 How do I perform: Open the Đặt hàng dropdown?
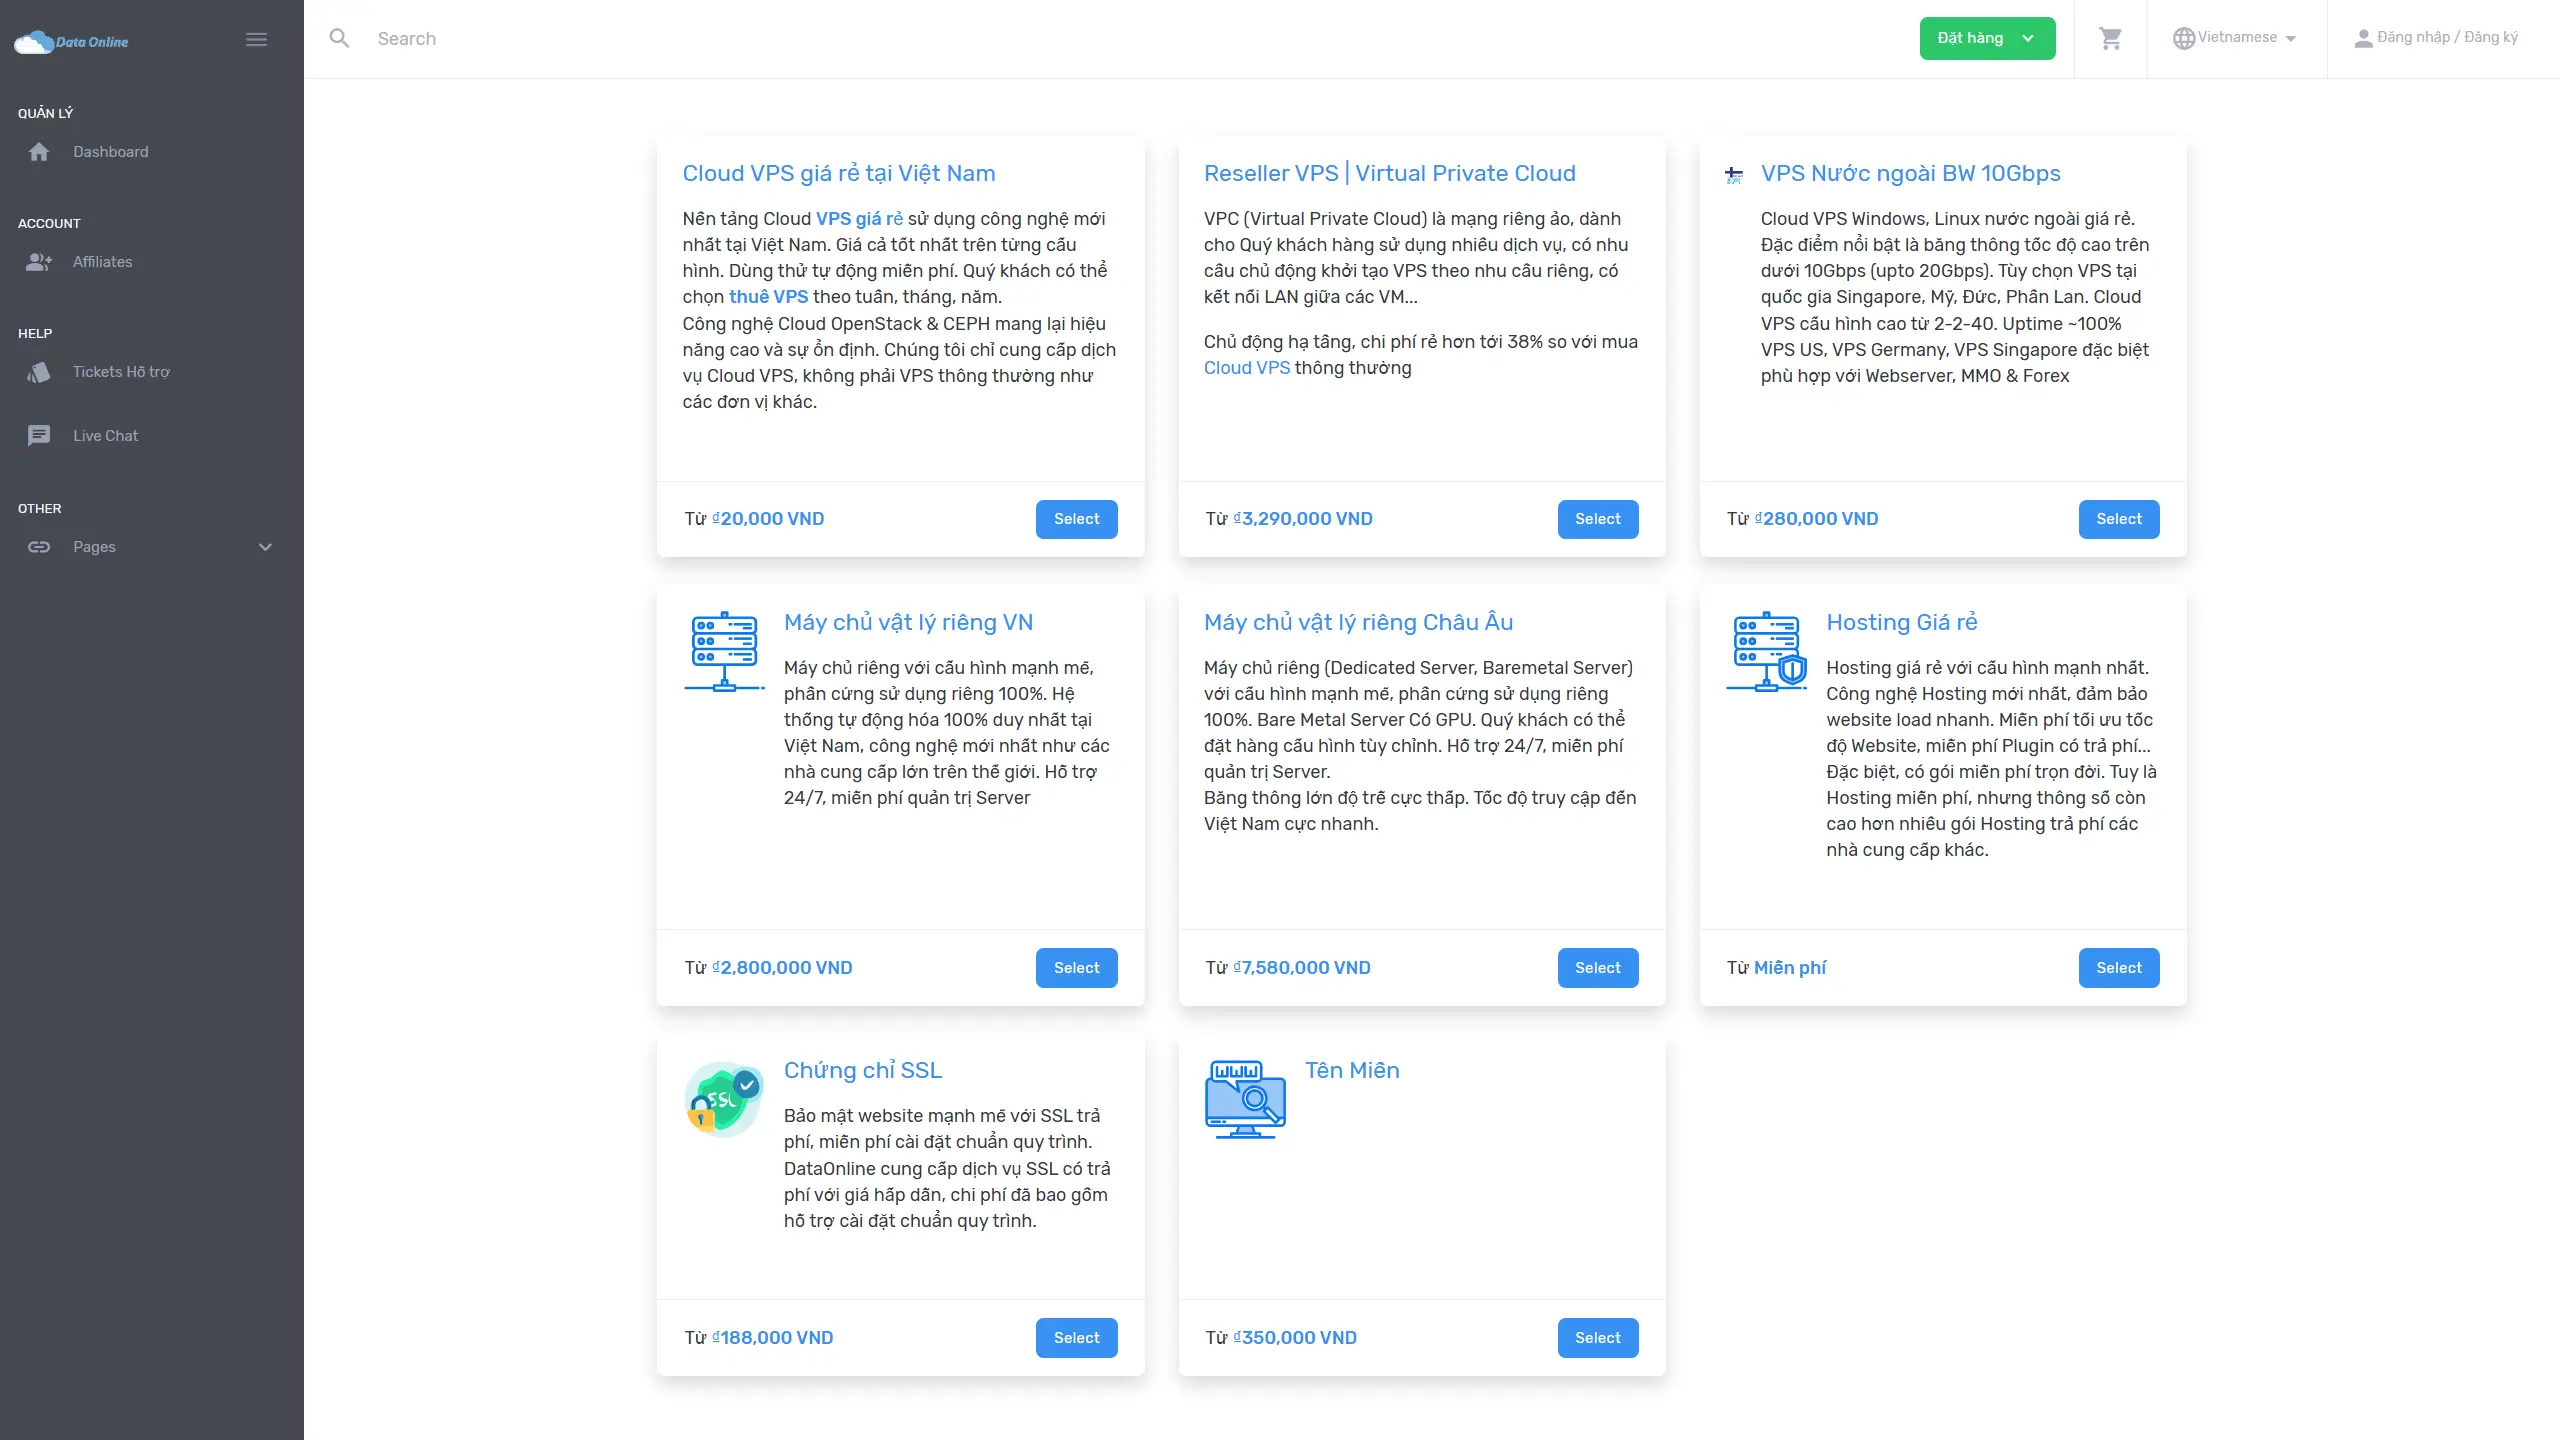click(x=1986, y=39)
